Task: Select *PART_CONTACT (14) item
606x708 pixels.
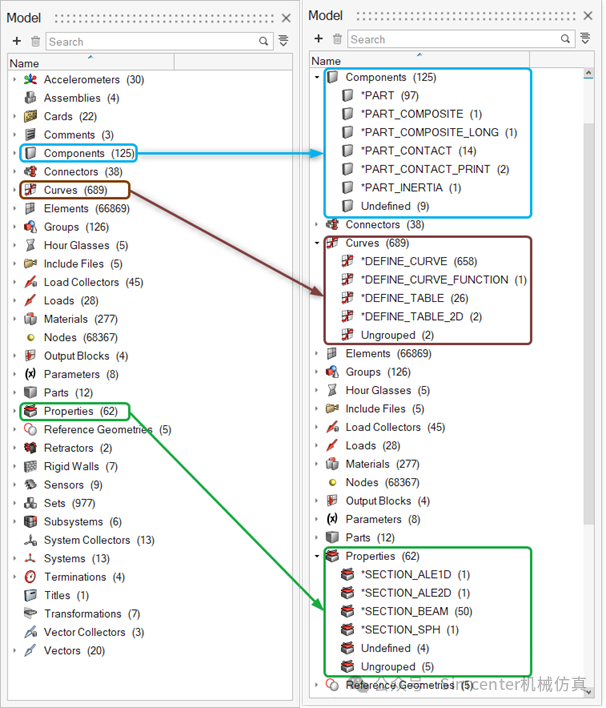Action: [406, 151]
